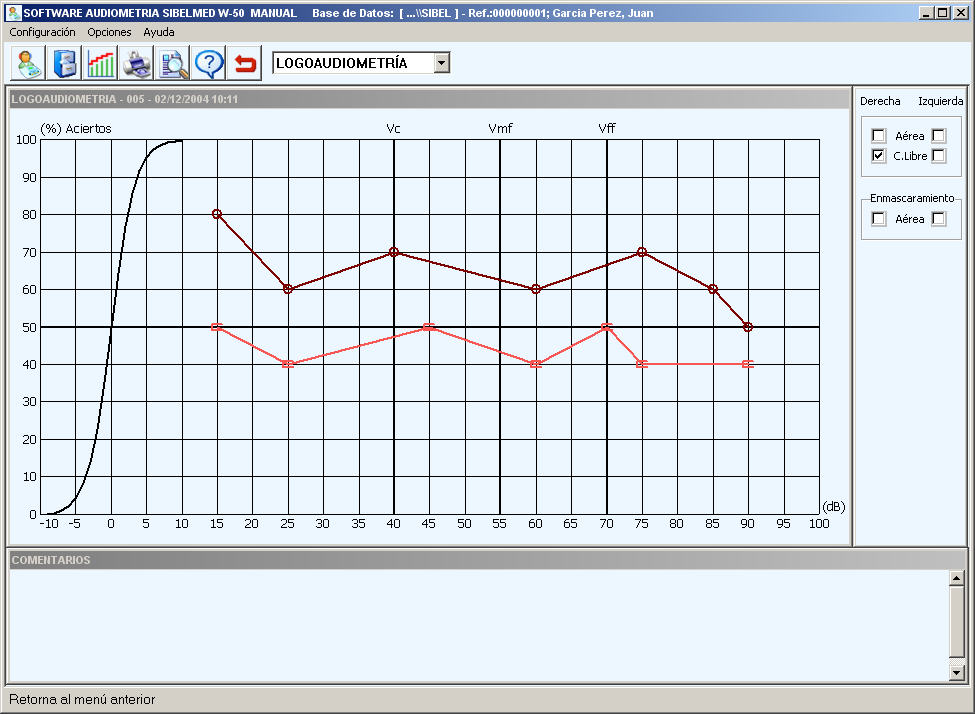975x714 pixels.
Task: Click the app icon in title bar
Action: 12,12
